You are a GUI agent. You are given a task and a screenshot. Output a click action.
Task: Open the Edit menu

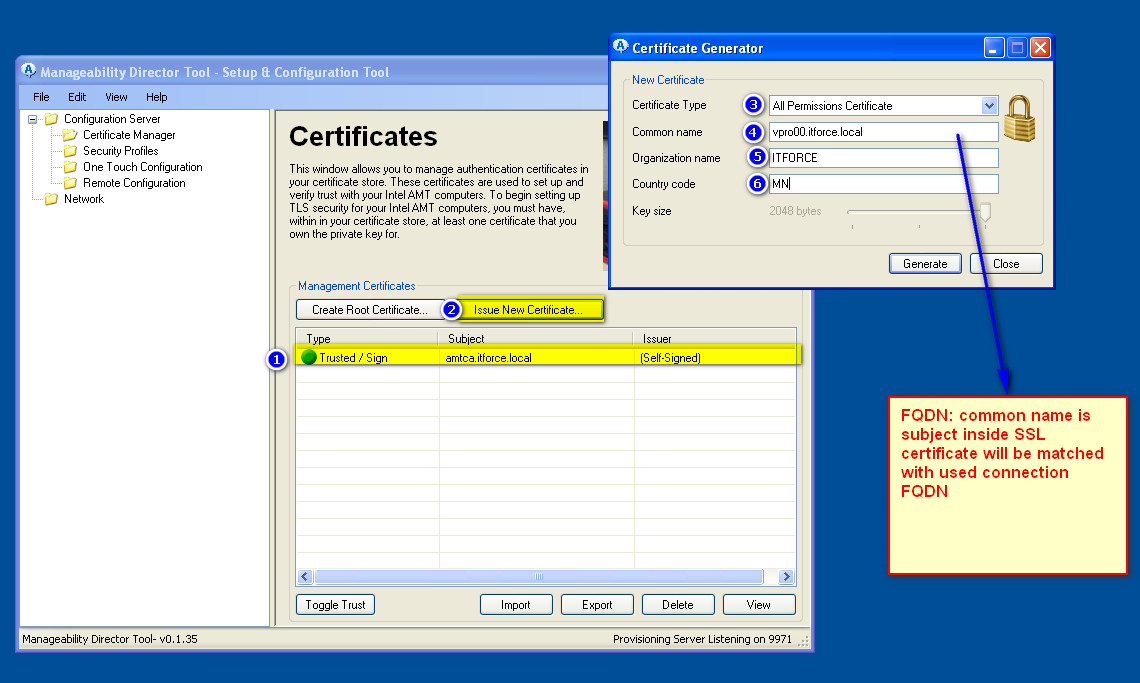tap(77, 97)
